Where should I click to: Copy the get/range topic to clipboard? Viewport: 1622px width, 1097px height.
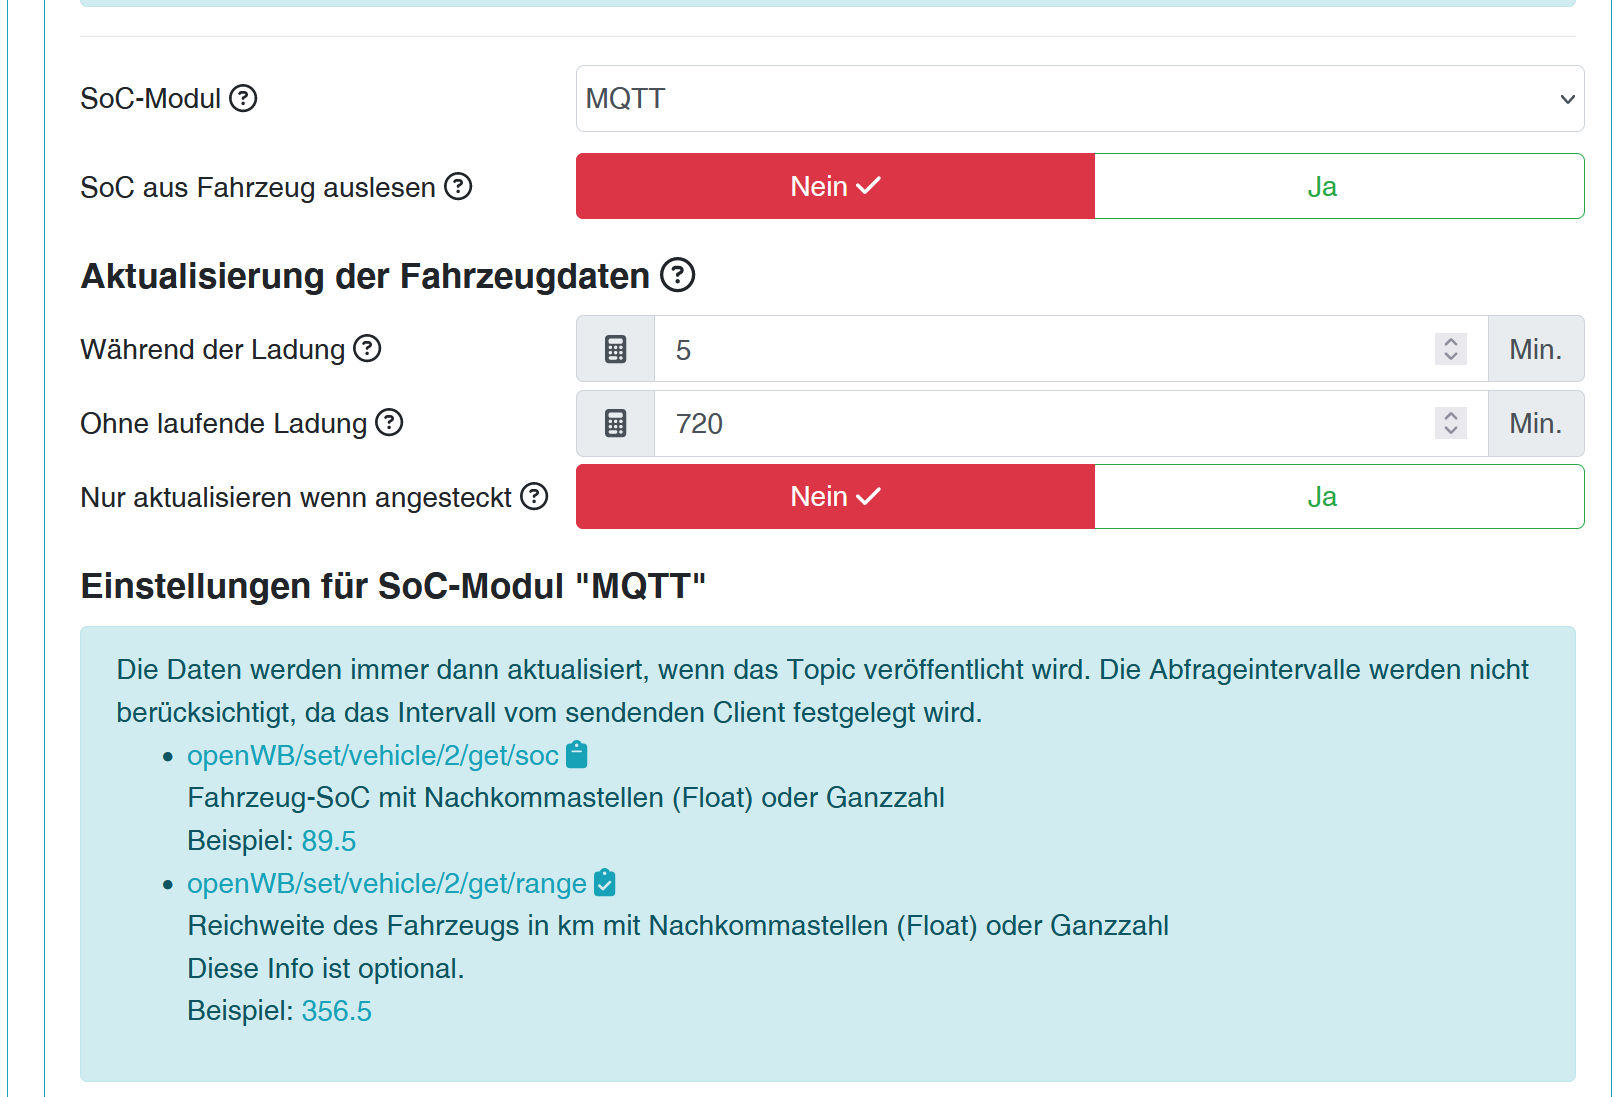pos(604,882)
